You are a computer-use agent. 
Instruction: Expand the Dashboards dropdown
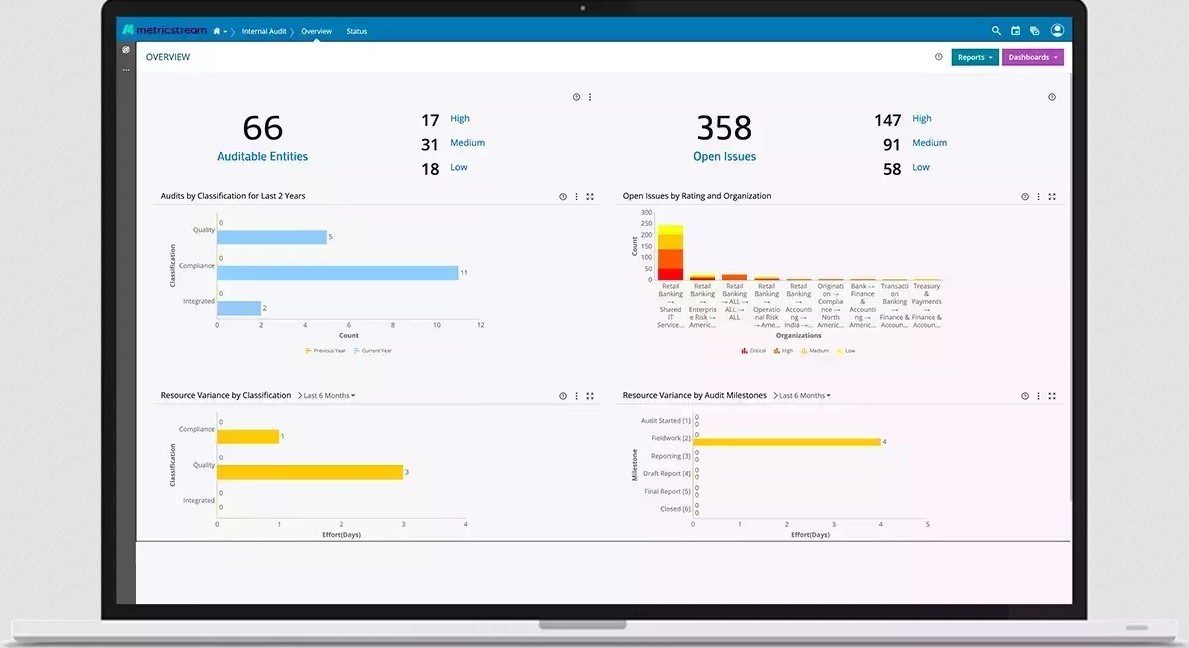click(x=1033, y=57)
